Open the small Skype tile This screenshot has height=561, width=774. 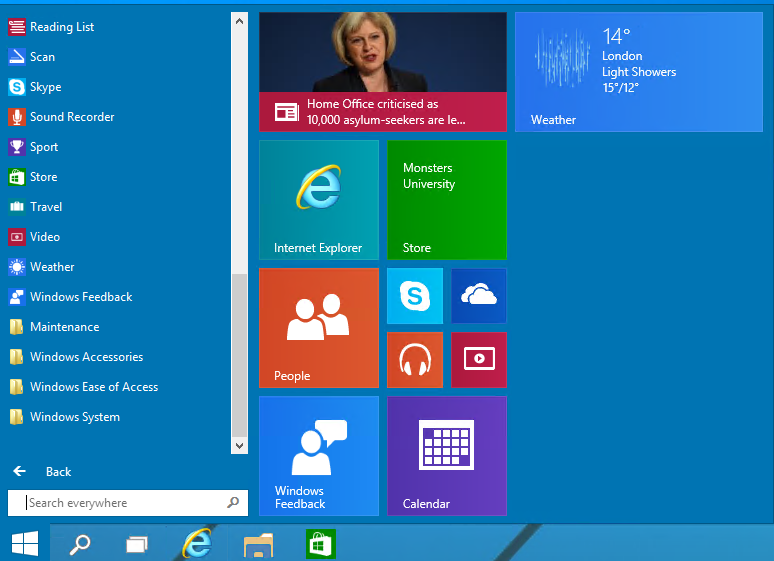coord(415,296)
